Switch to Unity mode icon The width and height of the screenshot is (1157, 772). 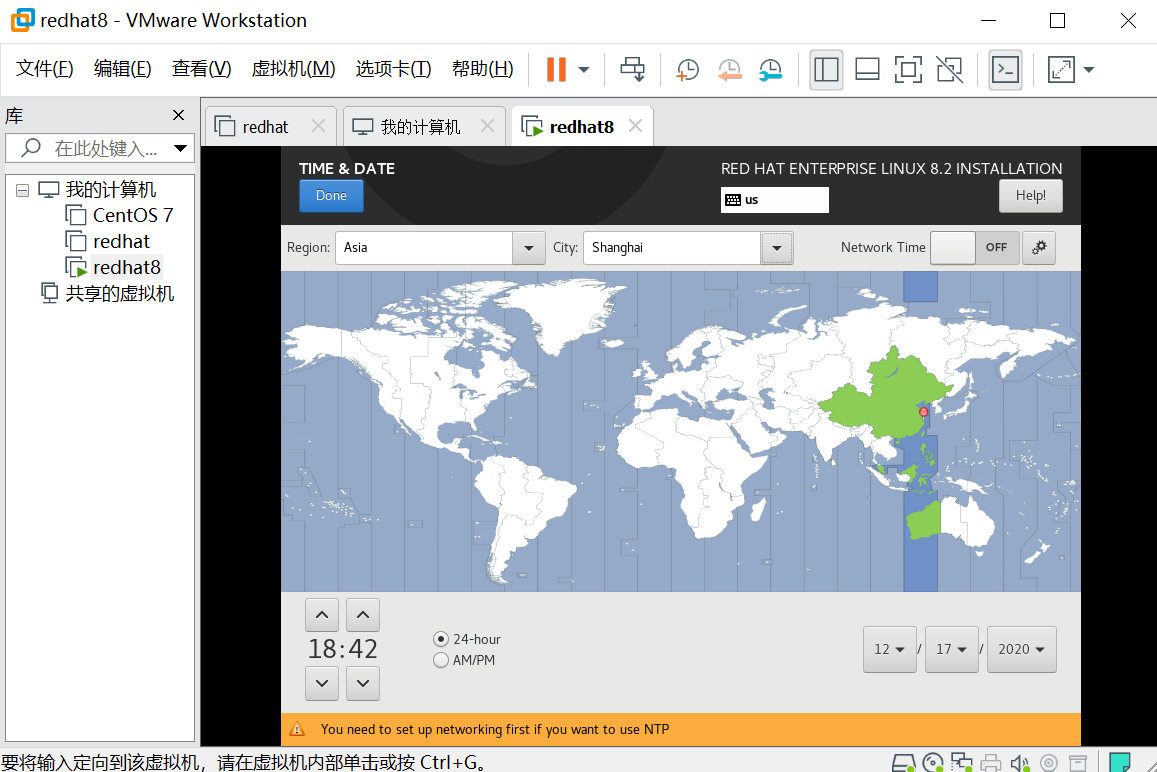[x=950, y=69]
